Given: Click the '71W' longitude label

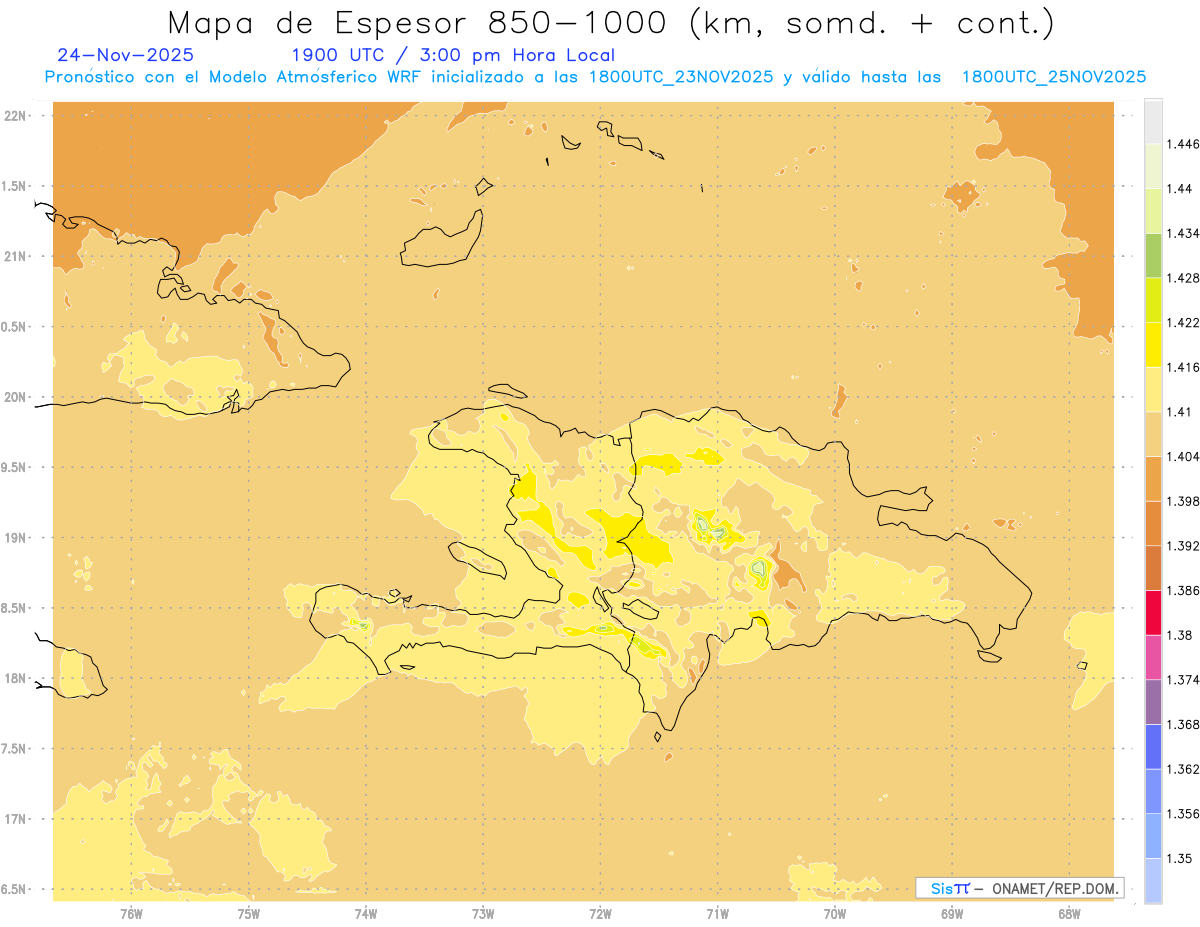Looking at the screenshot, I should point(717,913).
